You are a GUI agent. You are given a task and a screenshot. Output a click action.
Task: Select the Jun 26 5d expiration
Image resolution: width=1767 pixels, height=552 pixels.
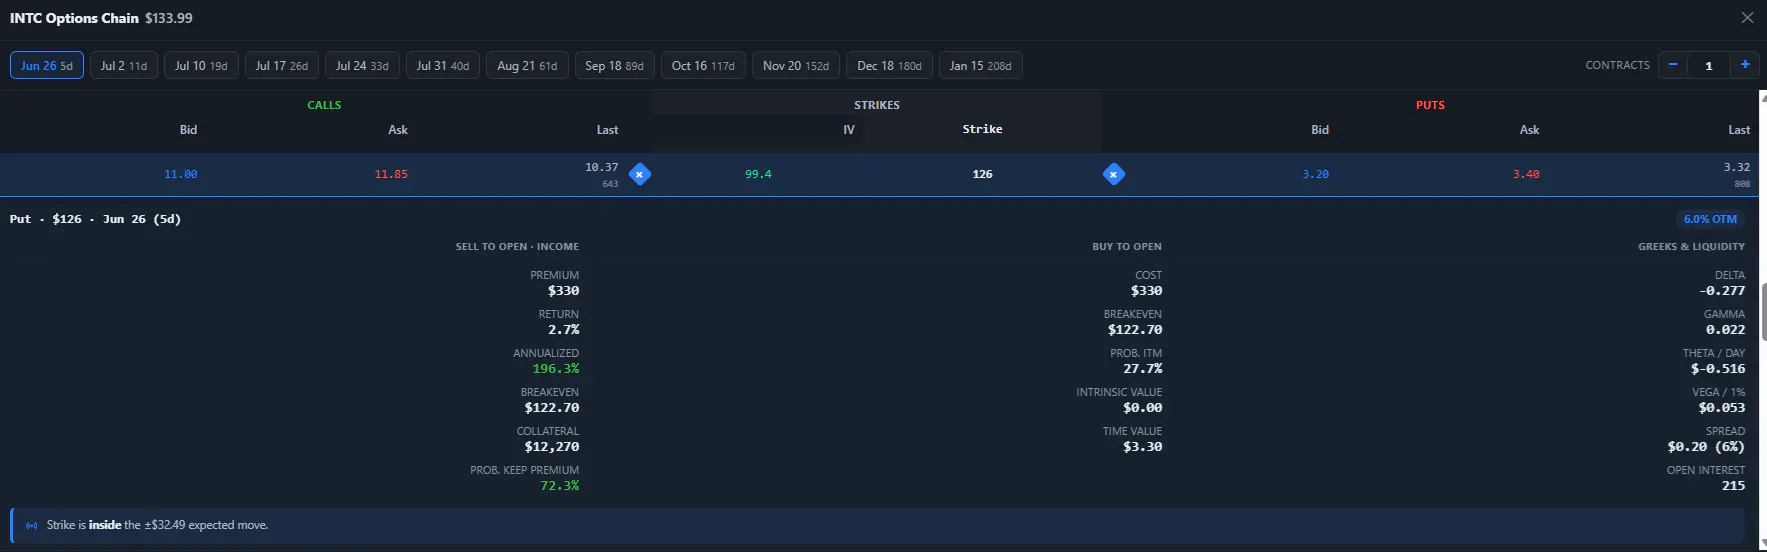tap(47, 66)
